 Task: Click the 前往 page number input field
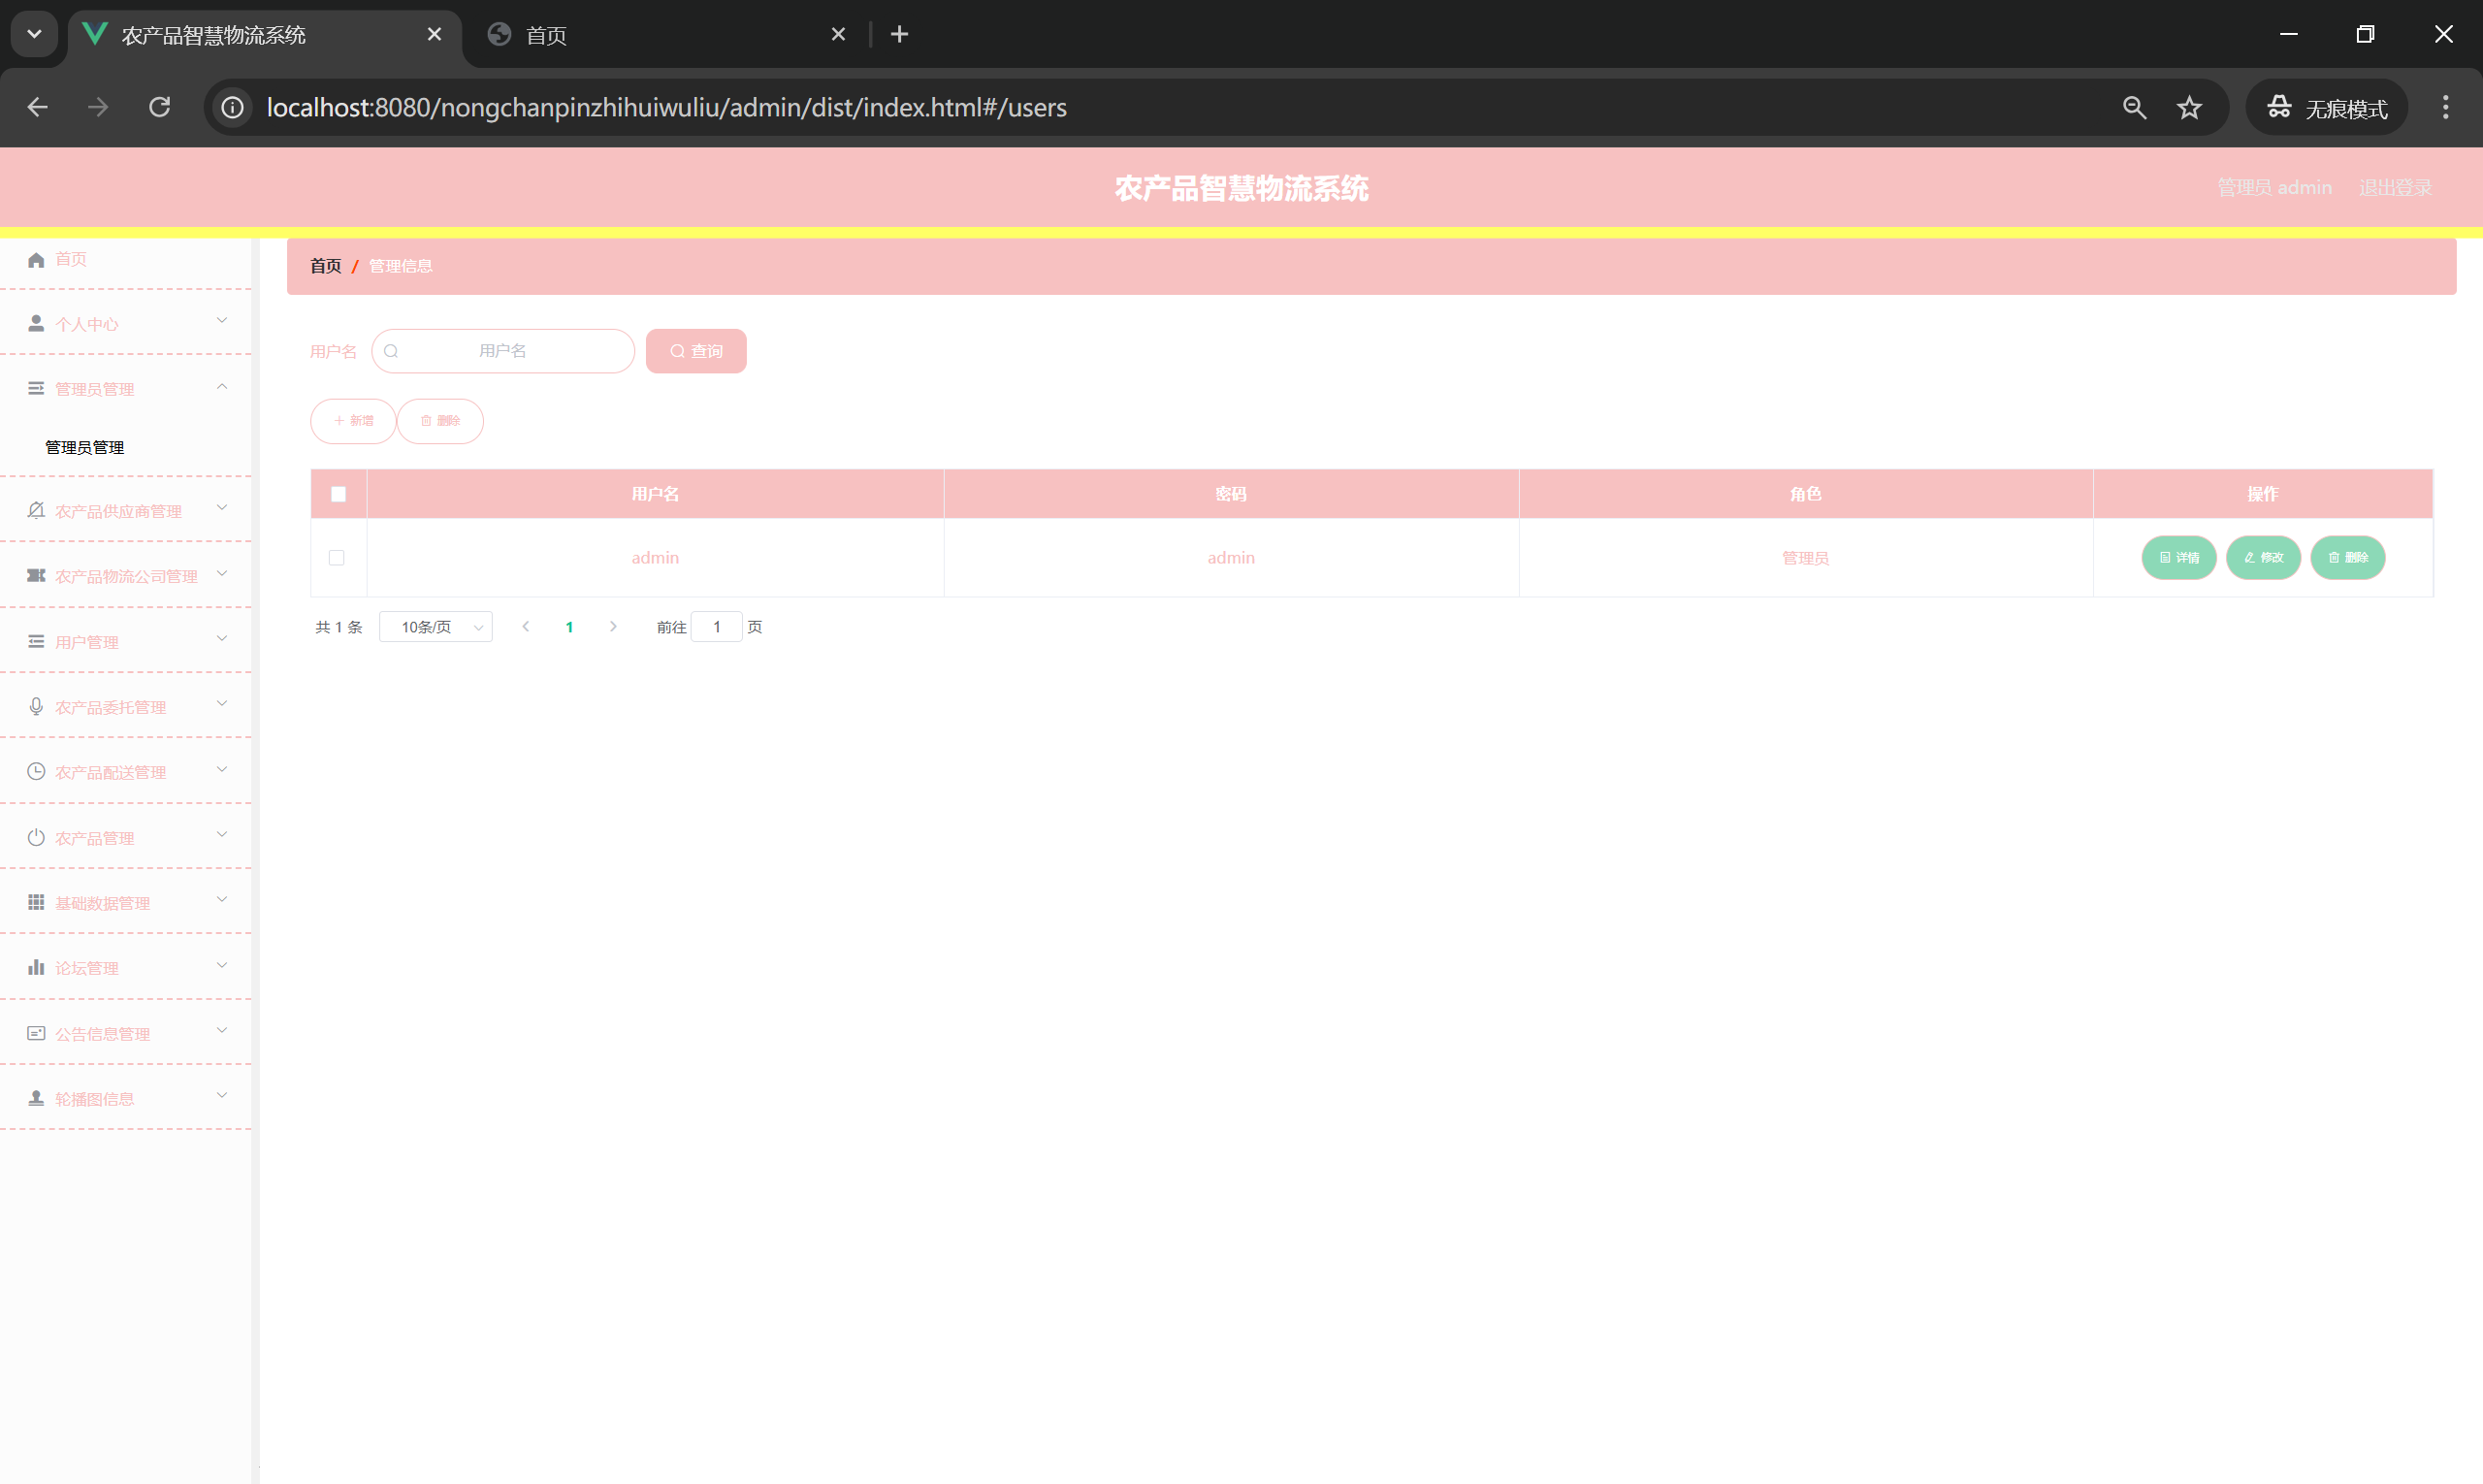[716, 627]
